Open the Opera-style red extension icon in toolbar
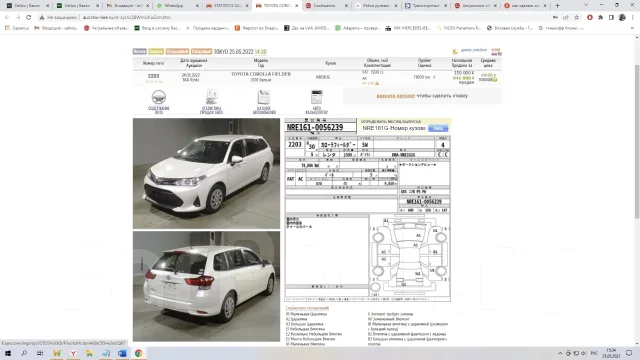 (590, 18)
